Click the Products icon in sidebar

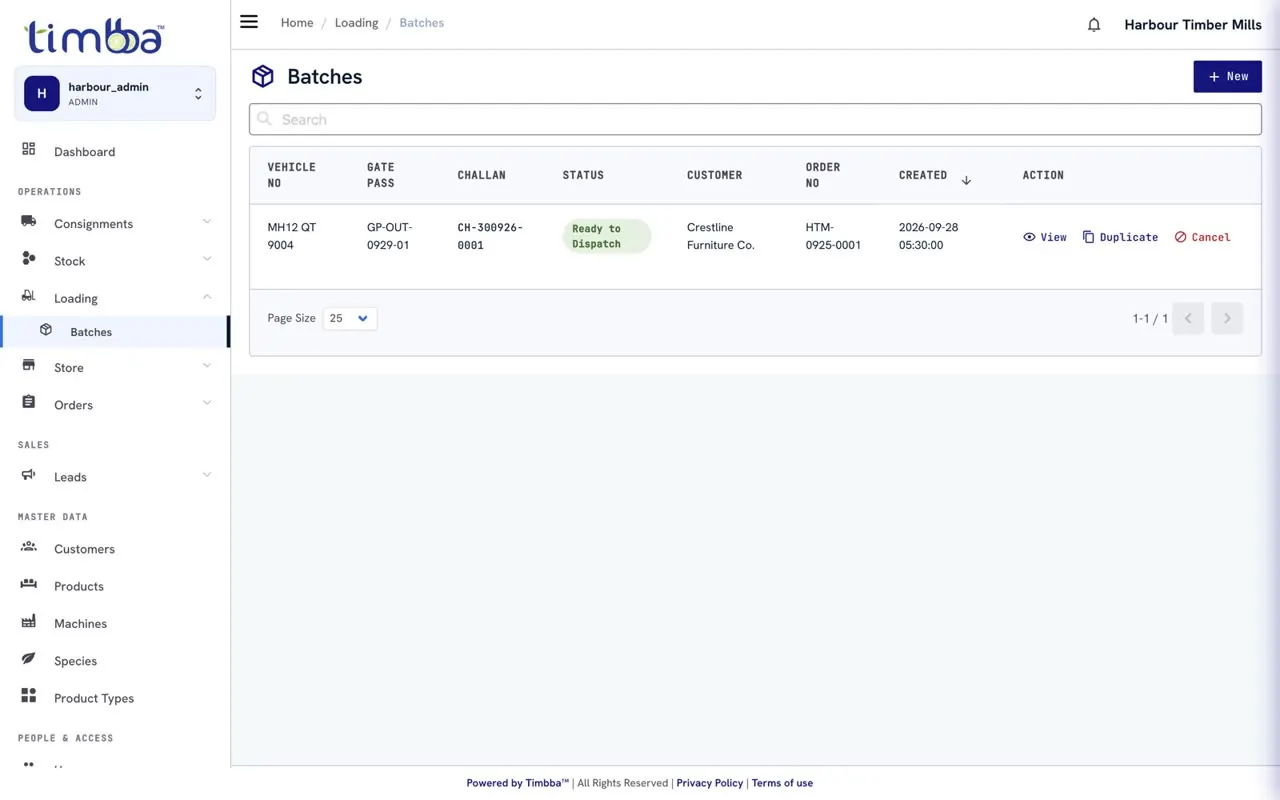point(29,584)
